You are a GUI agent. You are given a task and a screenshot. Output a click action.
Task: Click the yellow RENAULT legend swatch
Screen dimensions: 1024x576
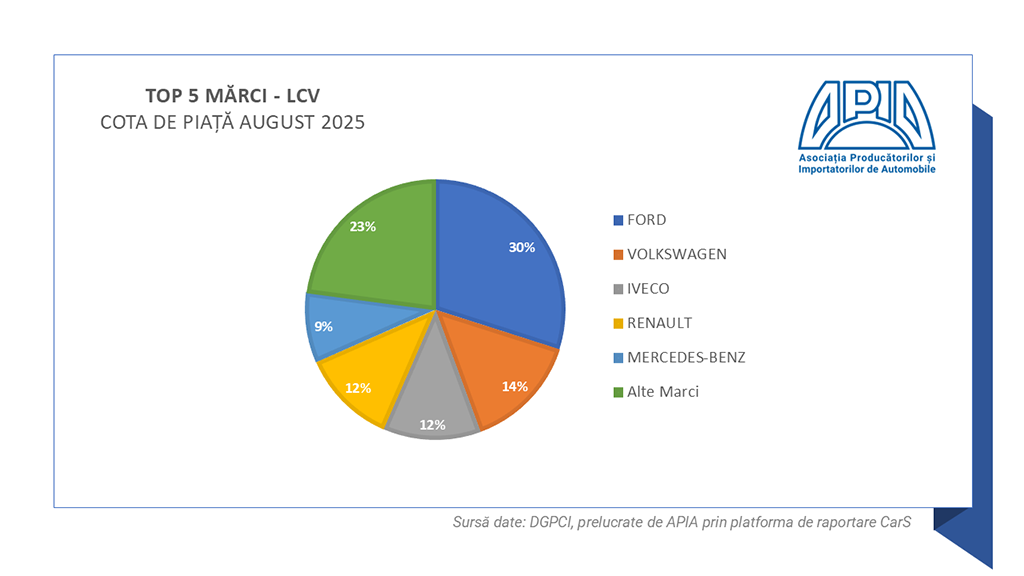pyautogui.click(x=618, y=323)
